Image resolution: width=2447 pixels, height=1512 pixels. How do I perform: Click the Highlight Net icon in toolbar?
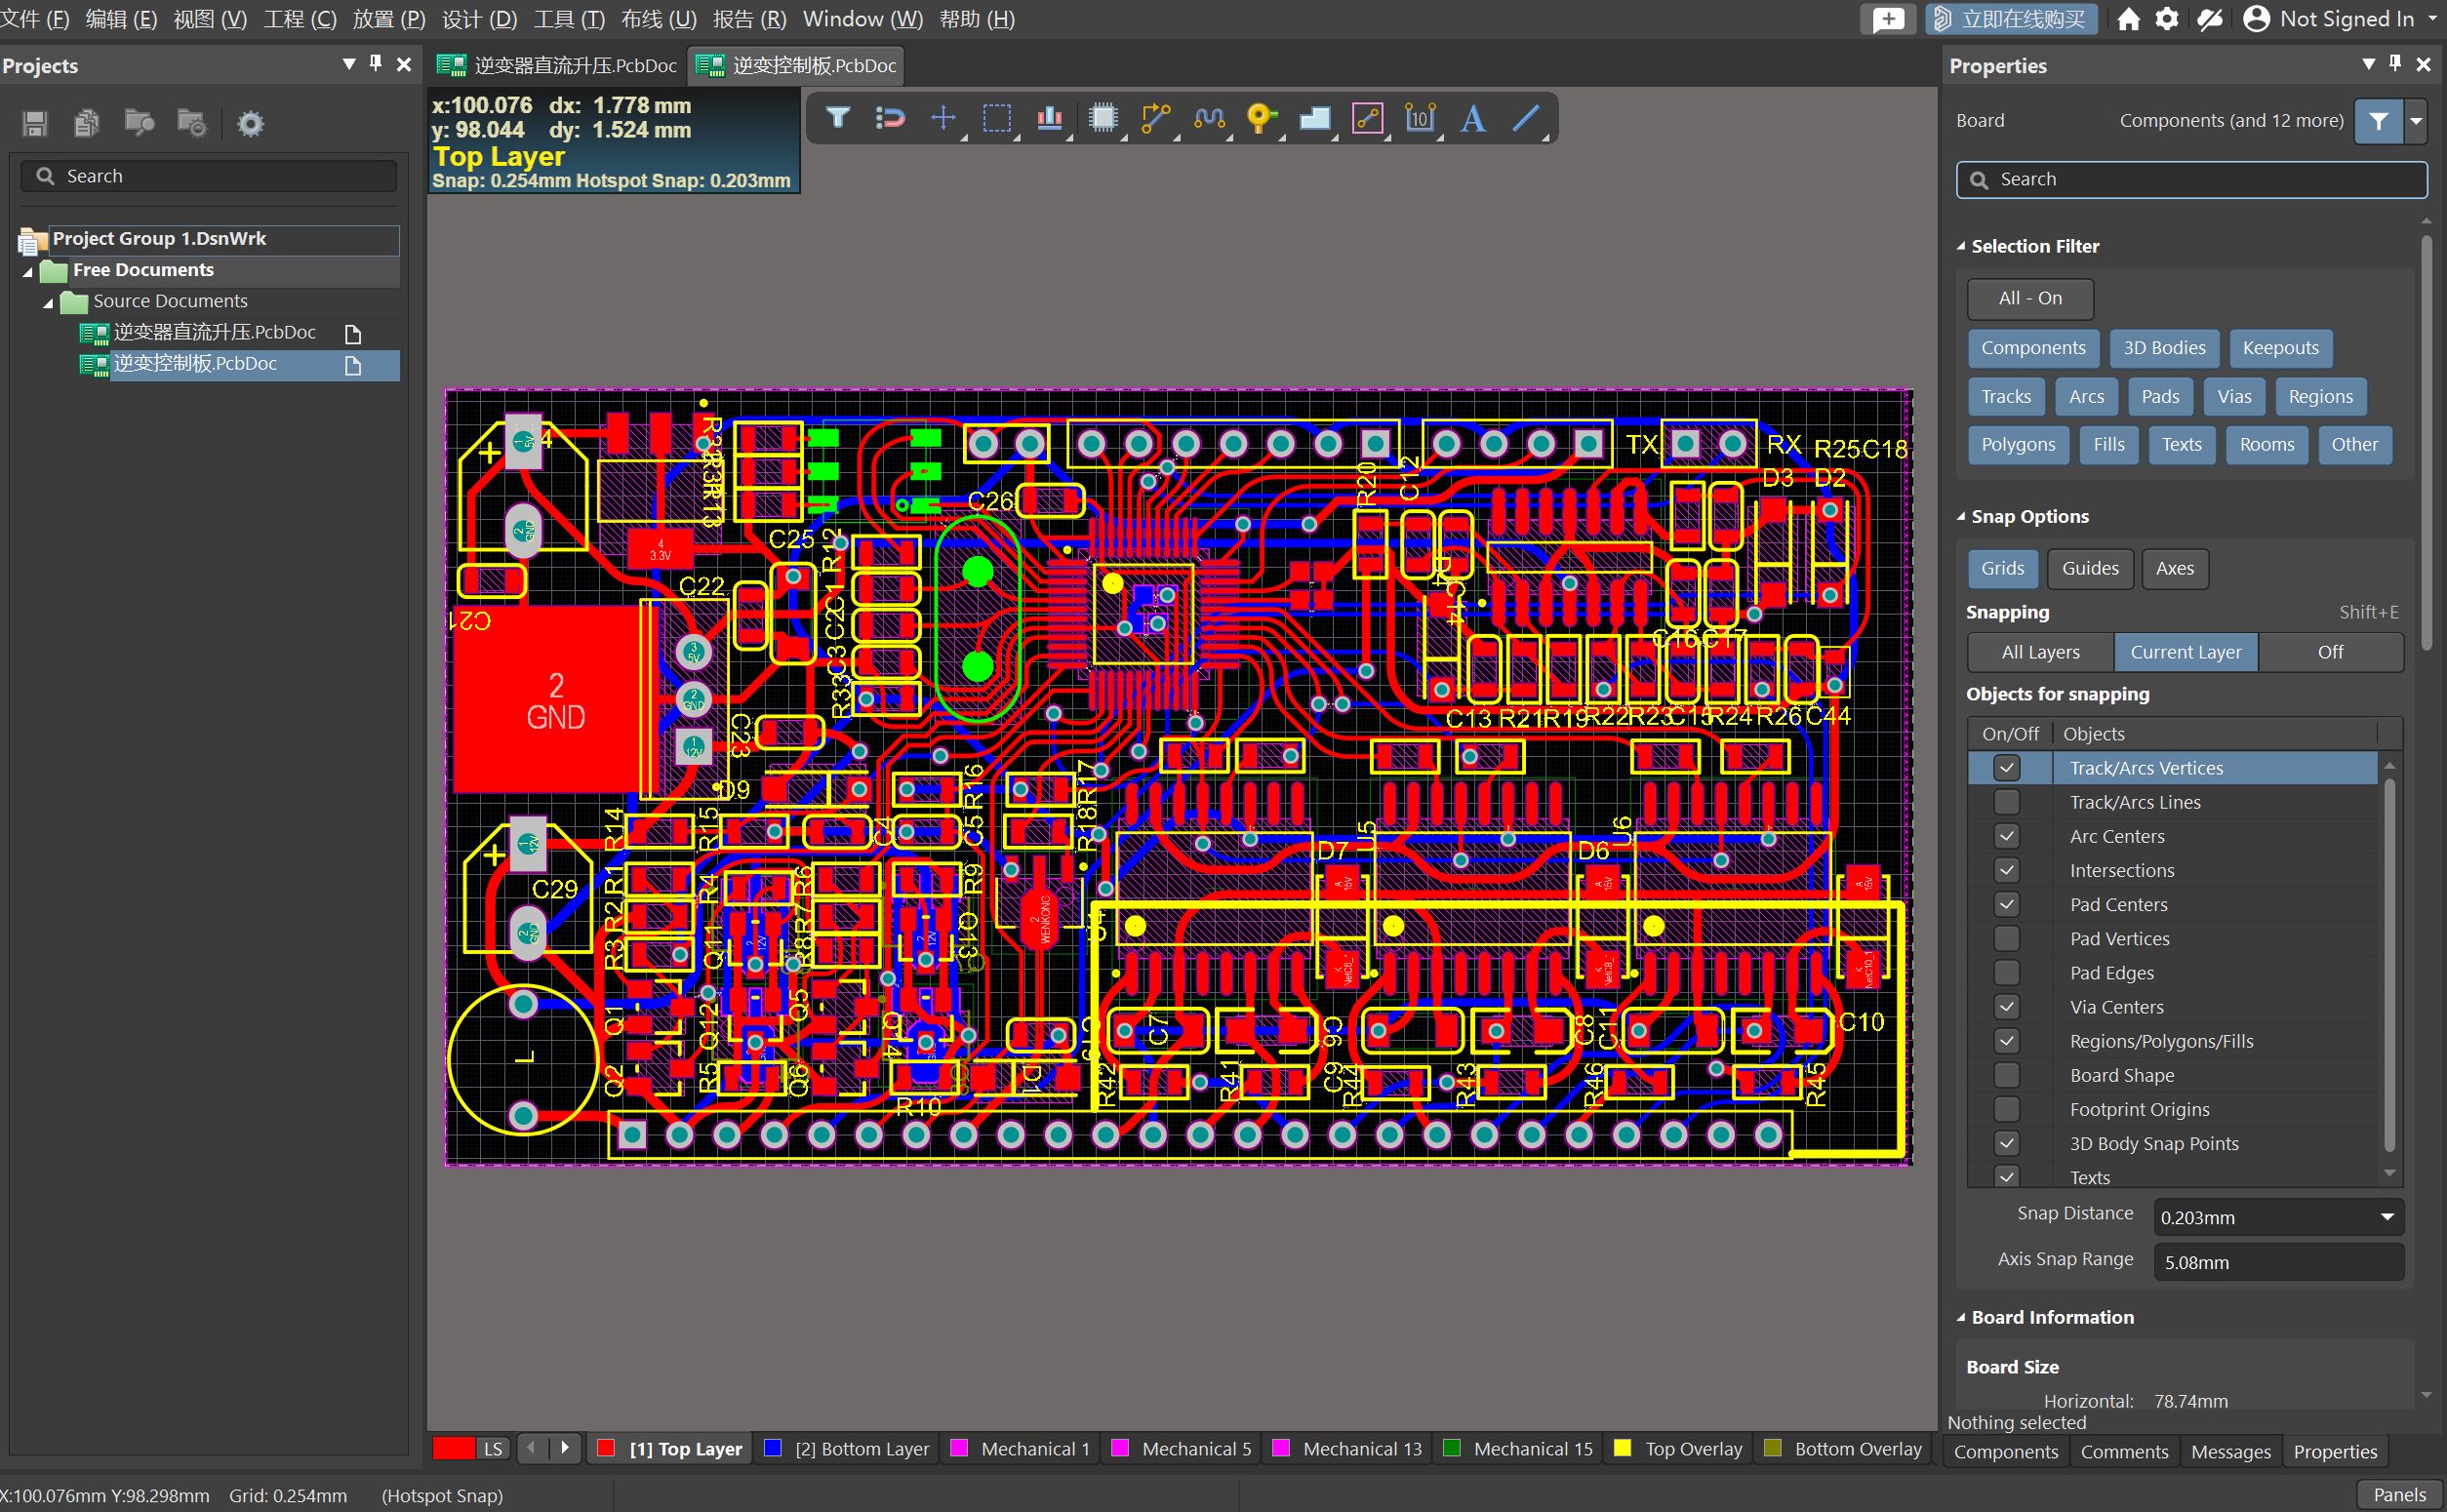1264,117
